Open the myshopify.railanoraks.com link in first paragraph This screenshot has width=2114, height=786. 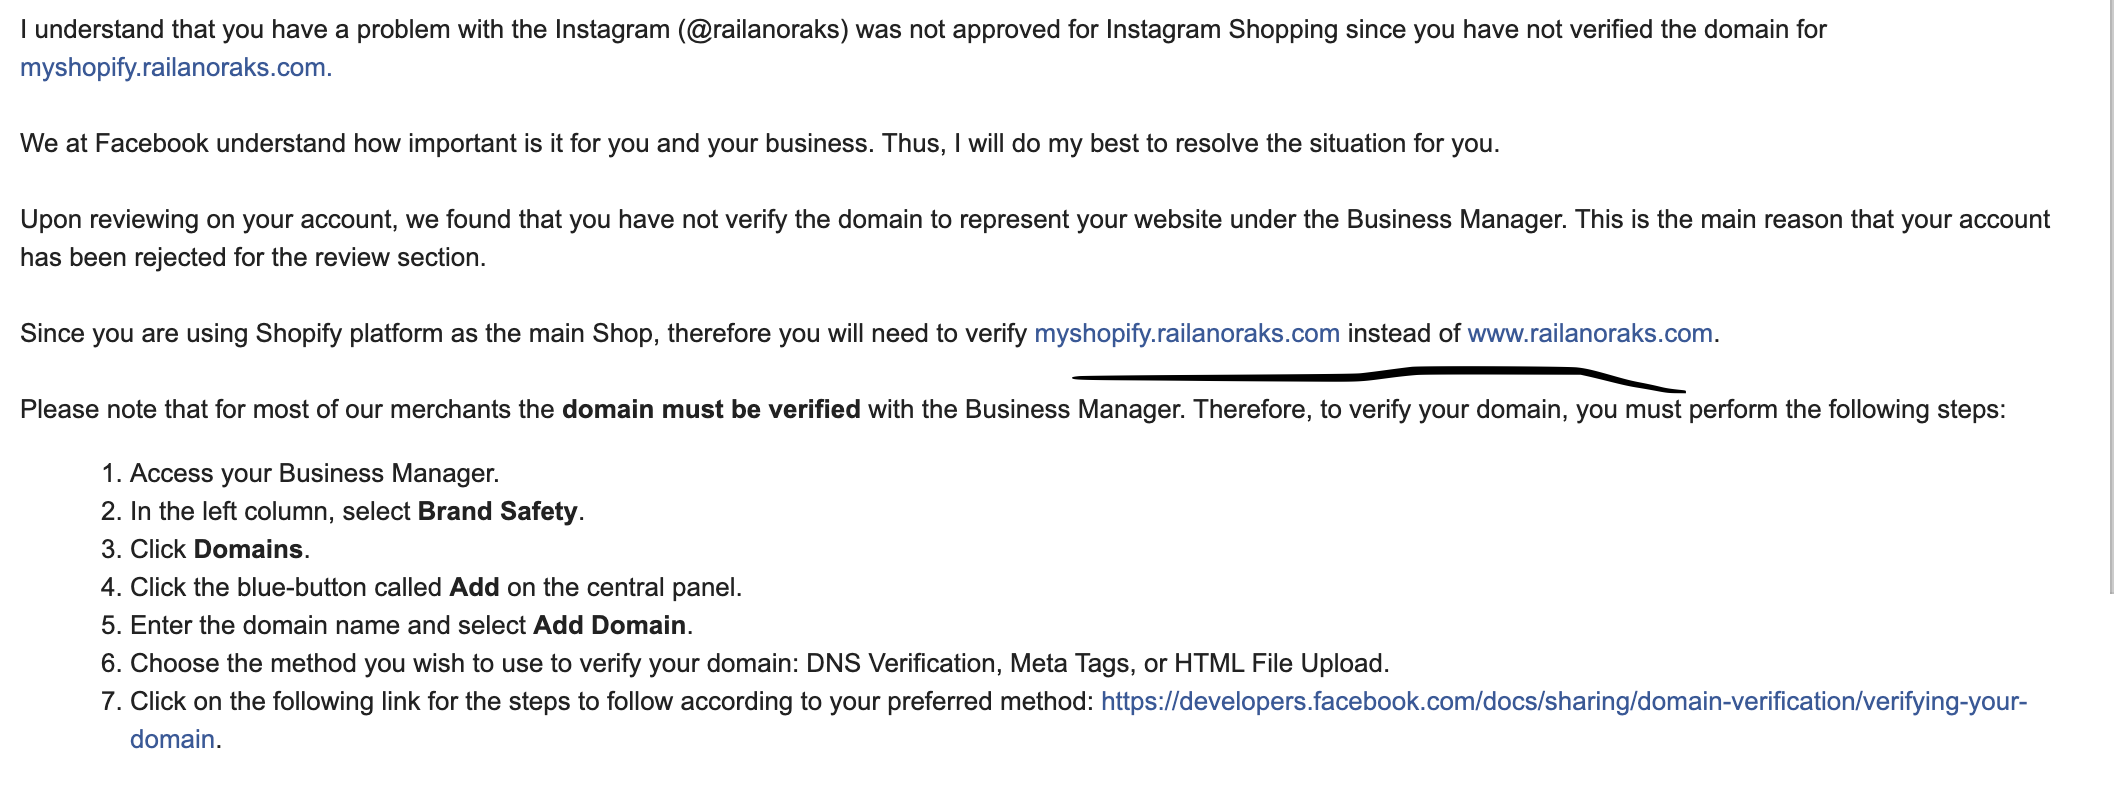[175, 68]
